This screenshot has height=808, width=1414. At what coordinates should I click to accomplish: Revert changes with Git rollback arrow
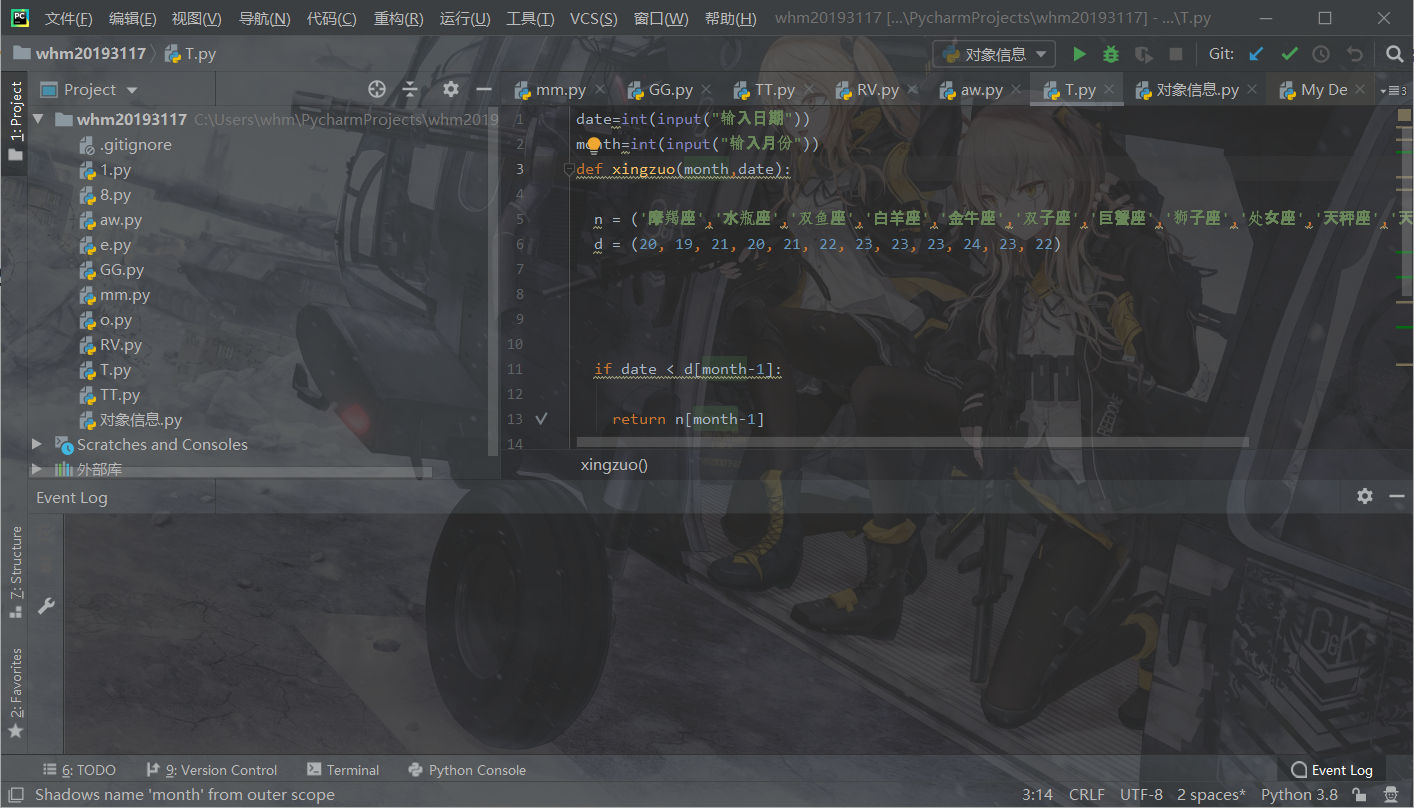point(1354,54)
